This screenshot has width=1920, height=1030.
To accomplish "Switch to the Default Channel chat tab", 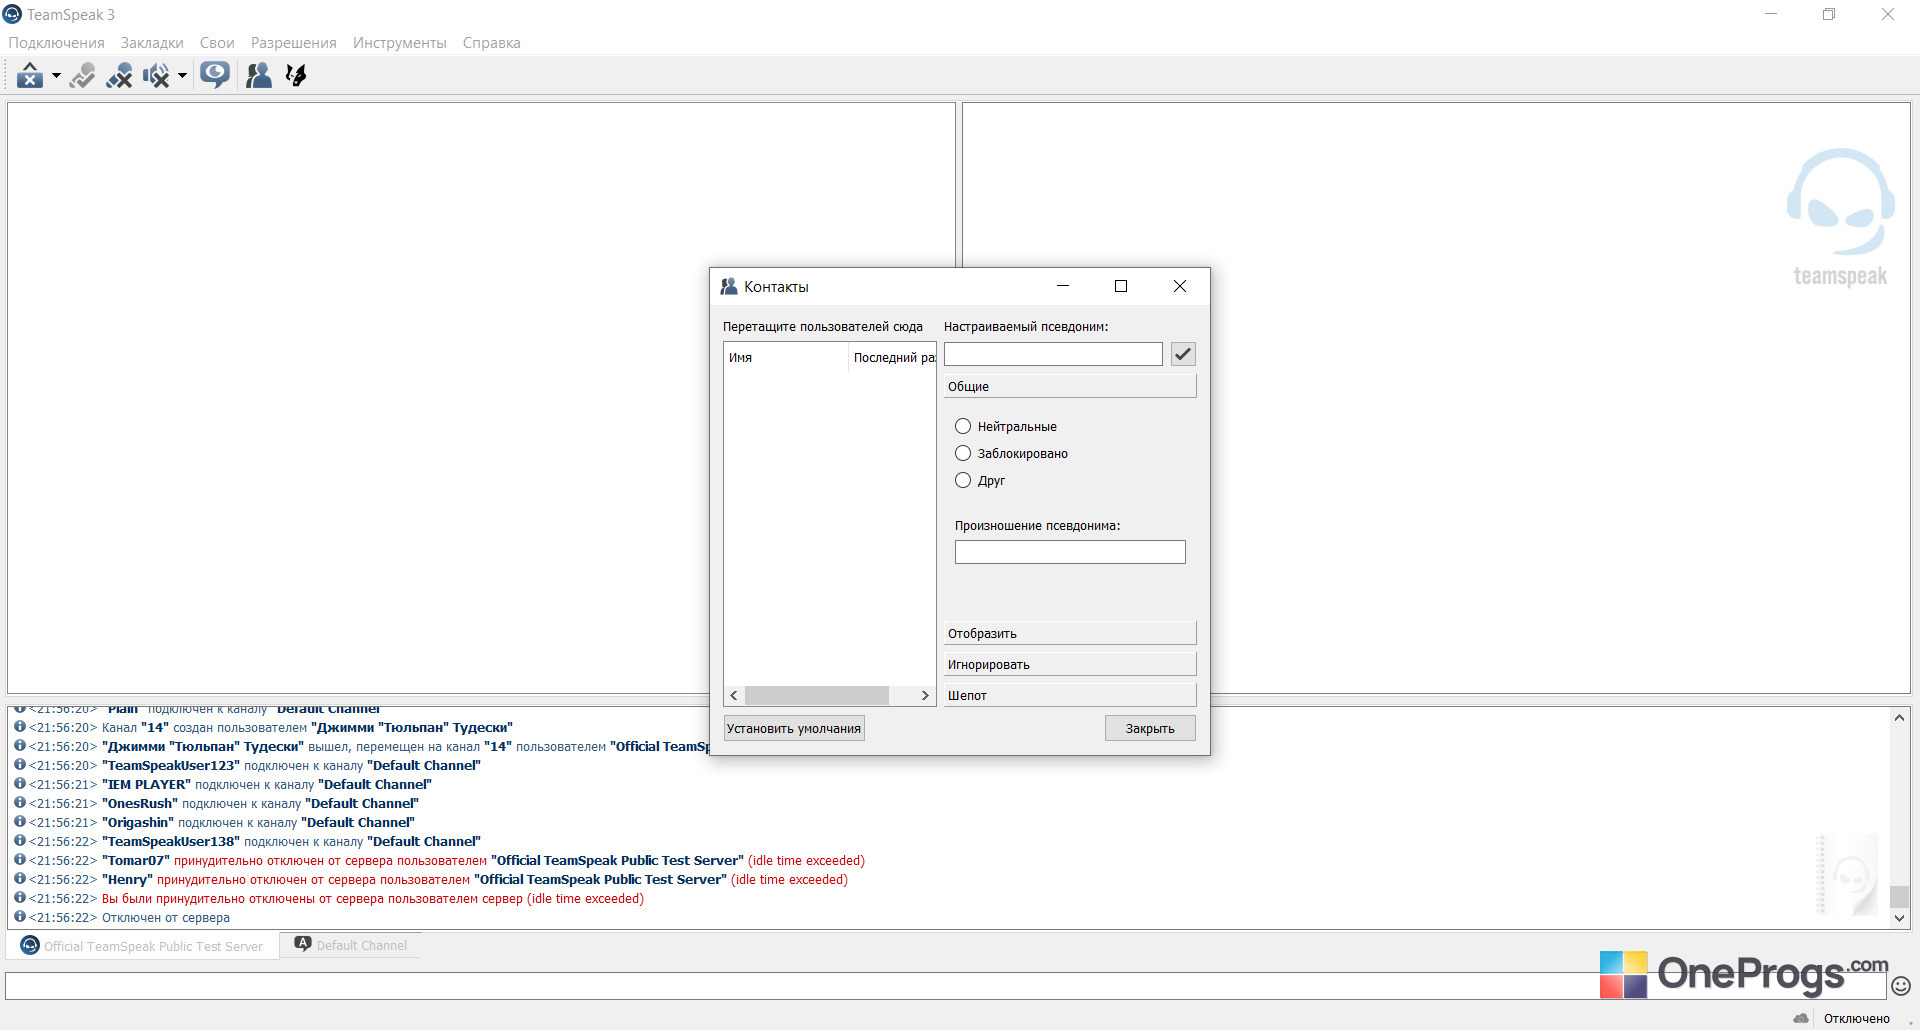I will pos(351,945).
